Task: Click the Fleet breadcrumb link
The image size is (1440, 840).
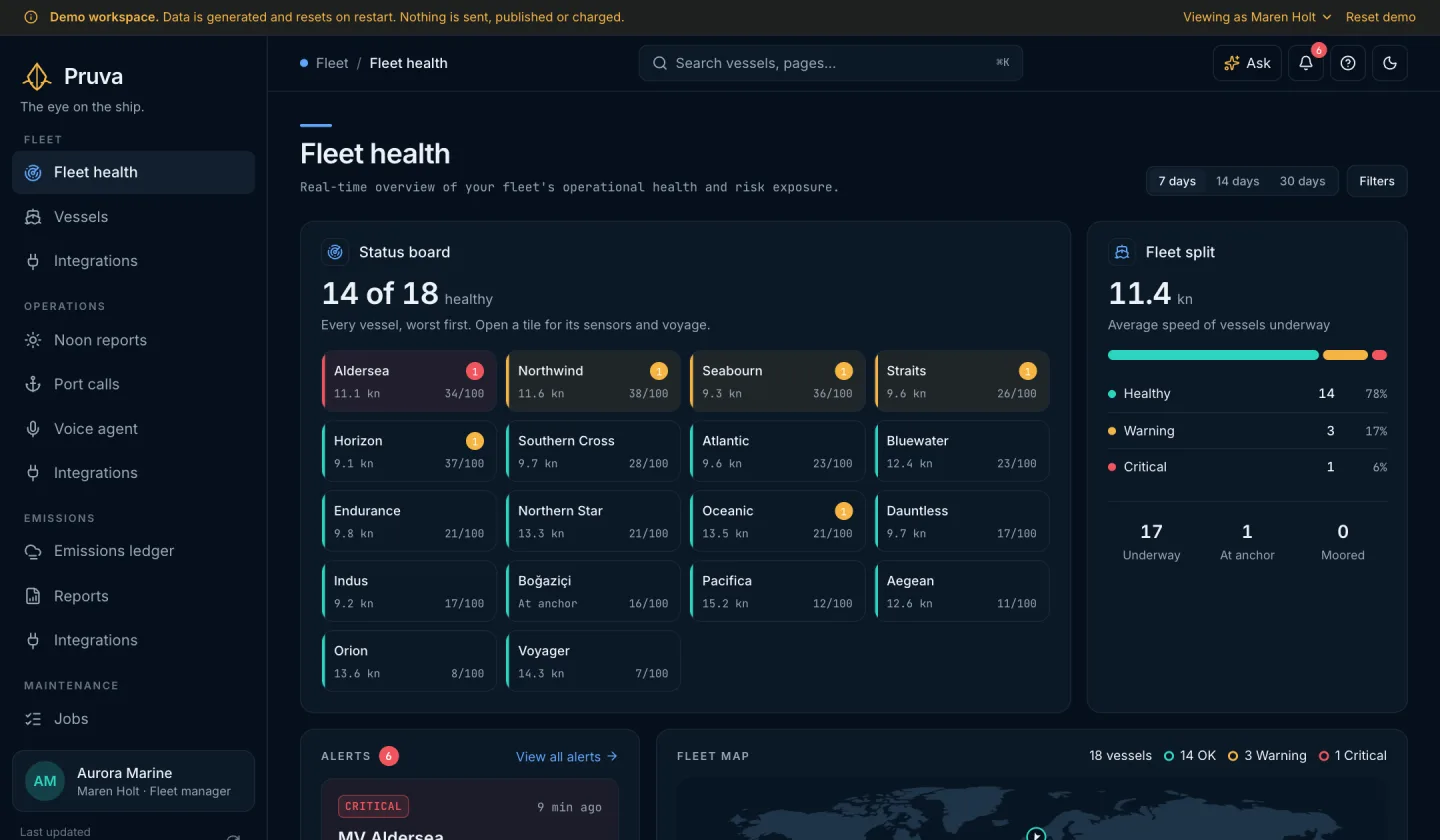Action: click(x=332, y=63)
